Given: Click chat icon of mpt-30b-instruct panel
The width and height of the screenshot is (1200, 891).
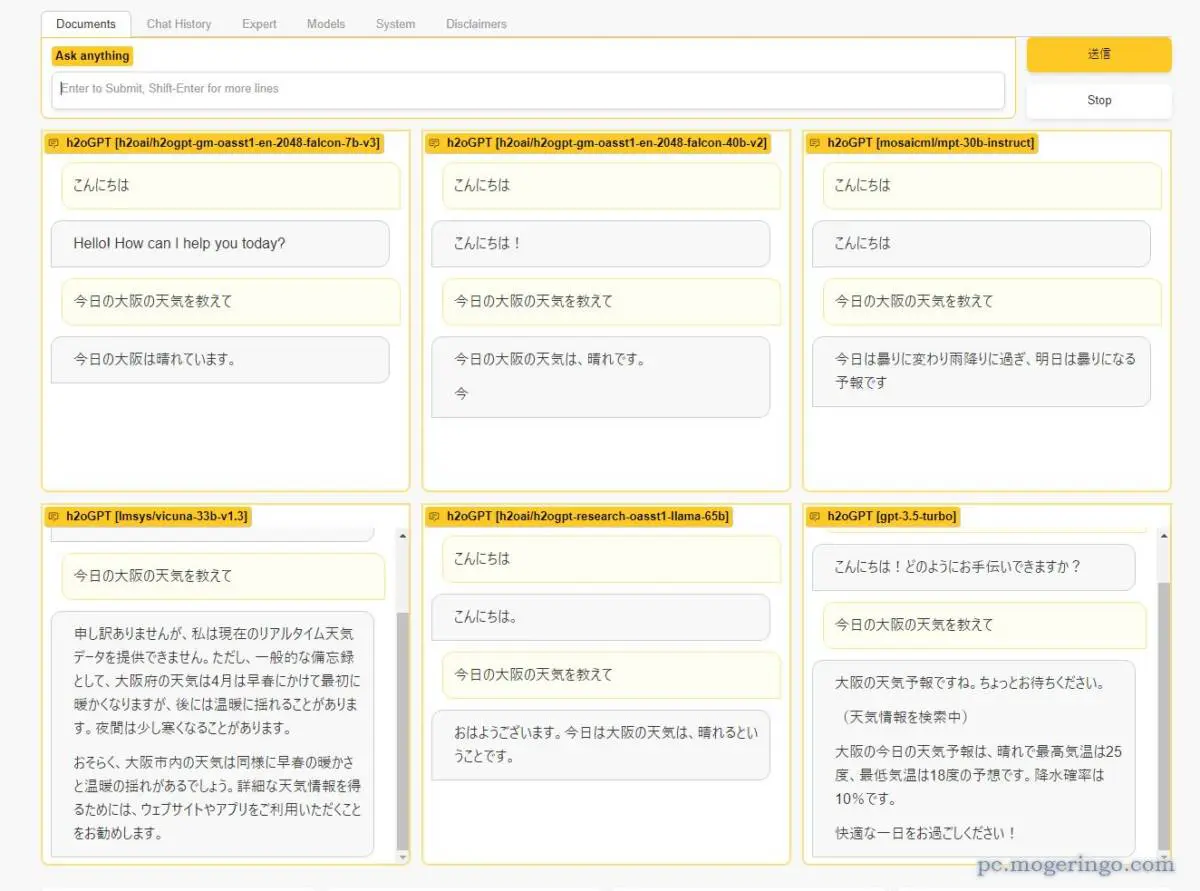Looking at the screenshot, I should coord(815,143).
